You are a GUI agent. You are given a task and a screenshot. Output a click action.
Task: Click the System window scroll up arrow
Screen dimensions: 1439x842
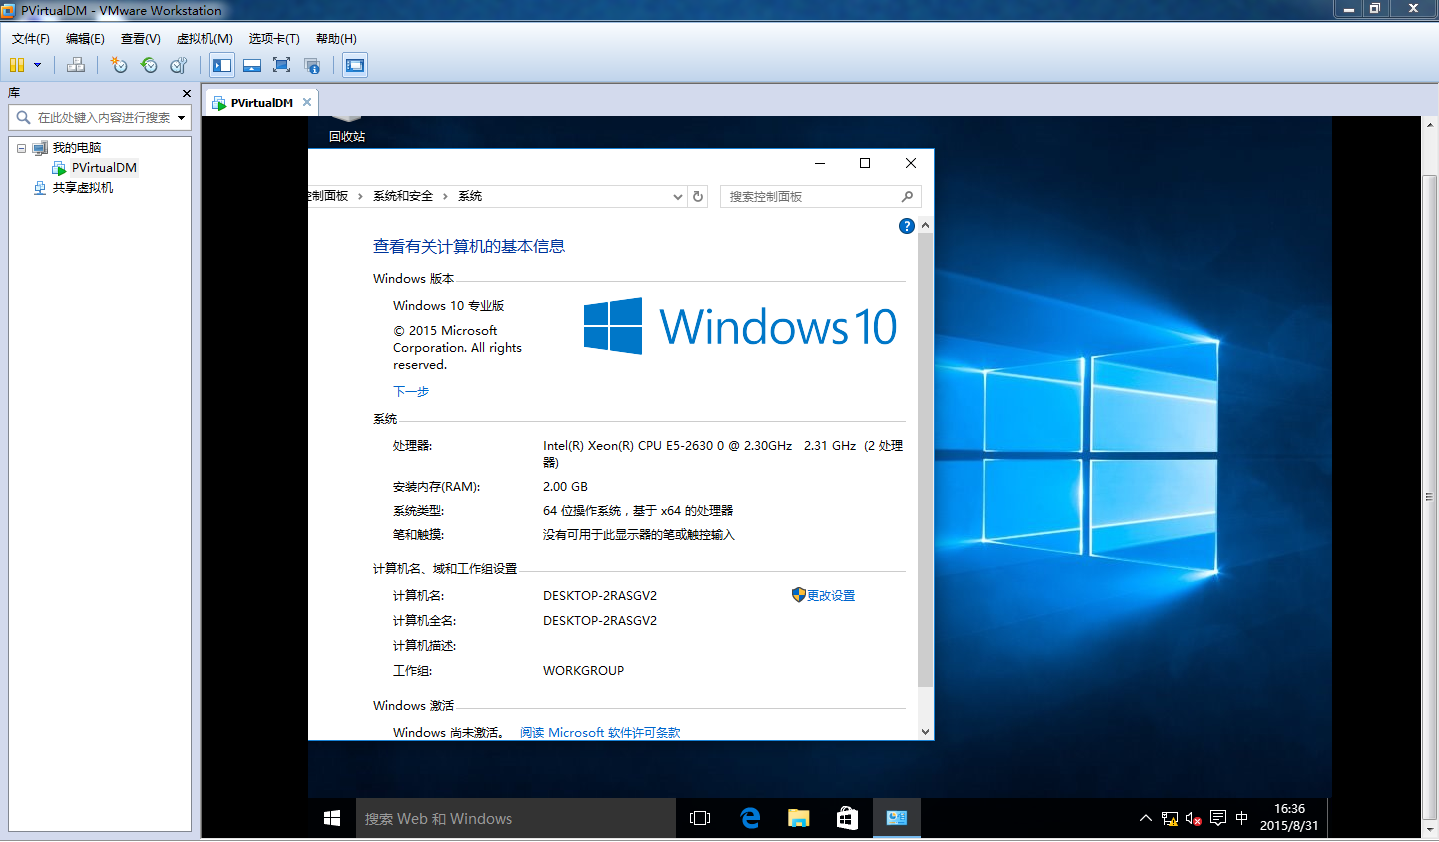[x=925, y=225]
